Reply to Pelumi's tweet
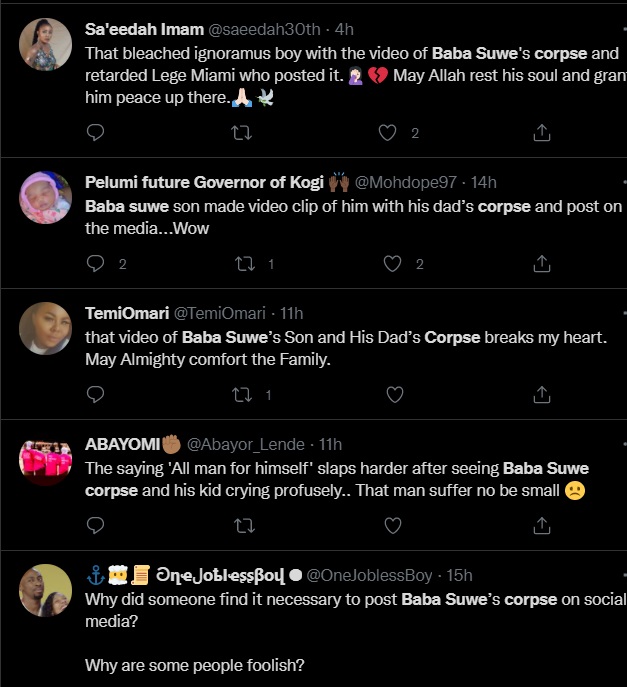The image size is (627, 687). click(x=96, y=263)
